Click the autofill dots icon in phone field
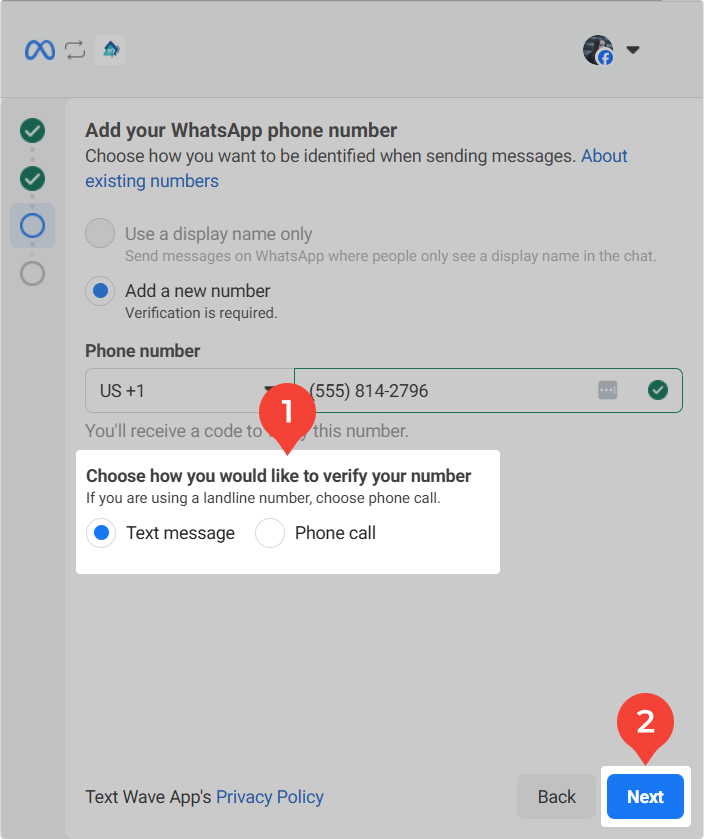Screen dimensions: 704x839 (x=608, y=390)
